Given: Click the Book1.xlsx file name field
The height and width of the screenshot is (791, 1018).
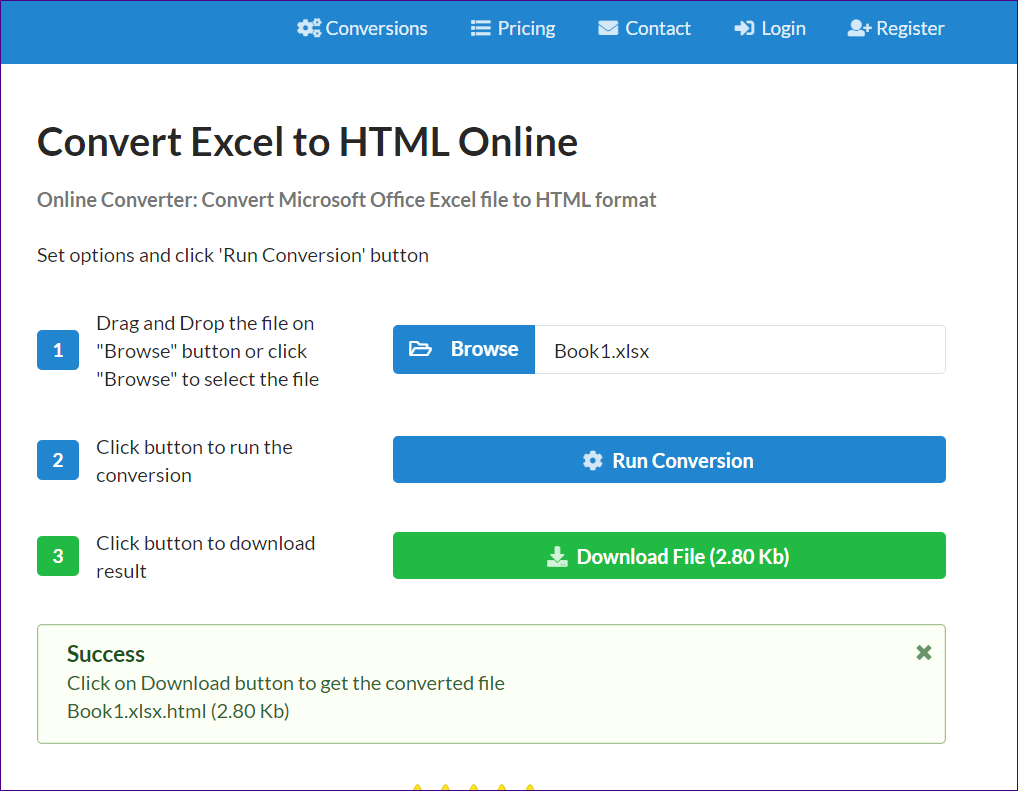Looking at the screenshot, I should [740, 350].
